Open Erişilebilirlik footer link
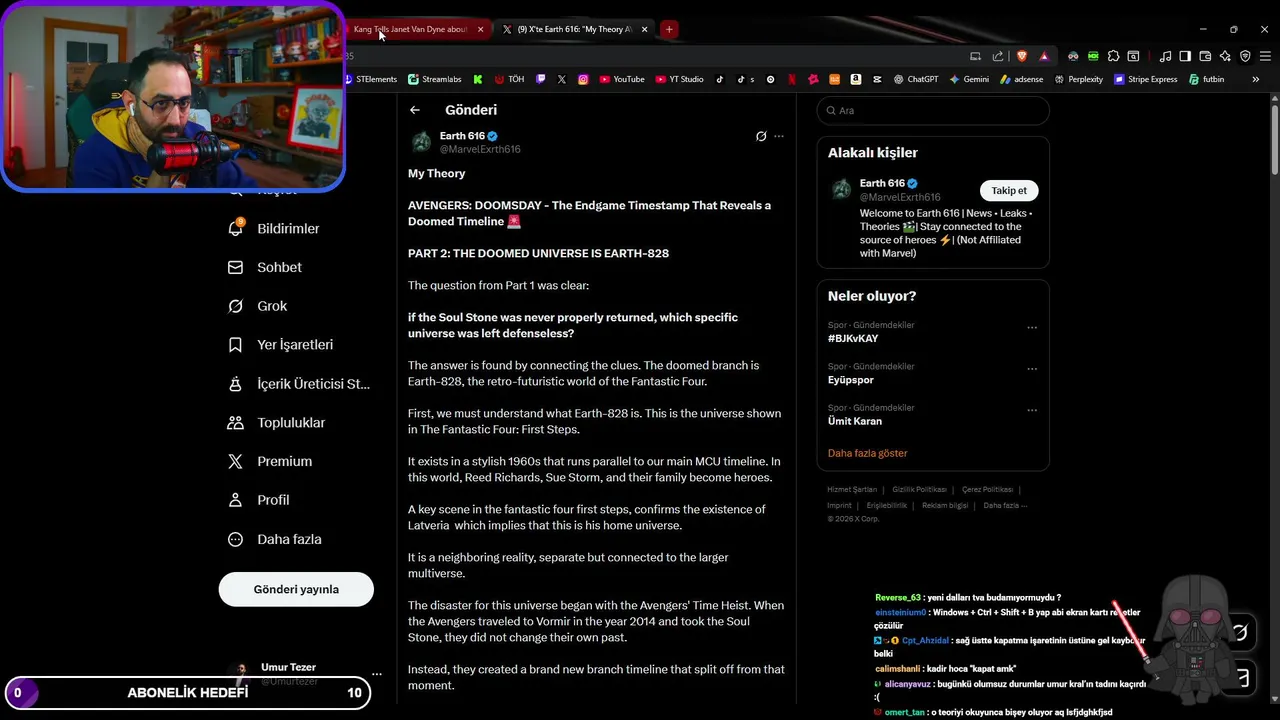The height and width of the screenshot is (720, 1280). click(x=887, y=505)
